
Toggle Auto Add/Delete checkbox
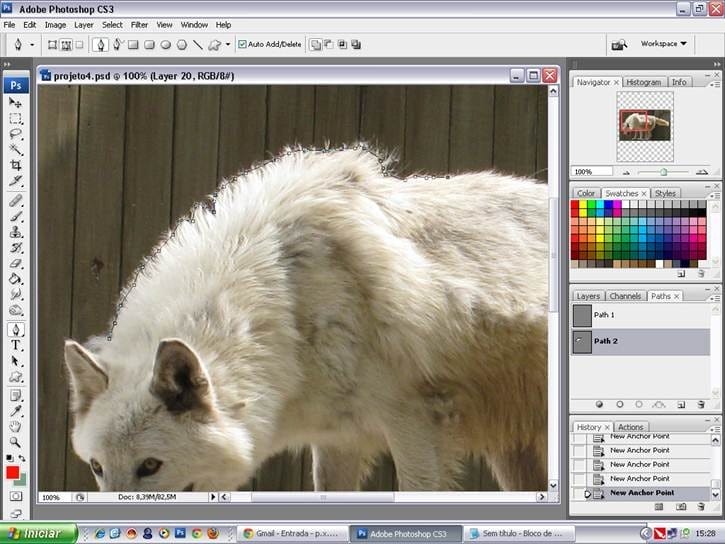pos(242,44)
